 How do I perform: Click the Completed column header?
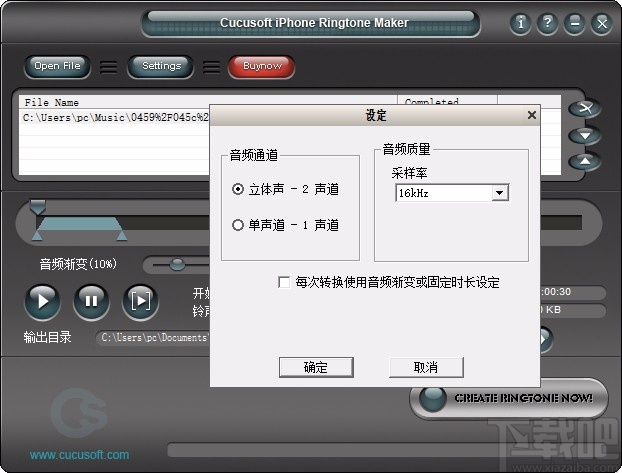pos(447,100)
